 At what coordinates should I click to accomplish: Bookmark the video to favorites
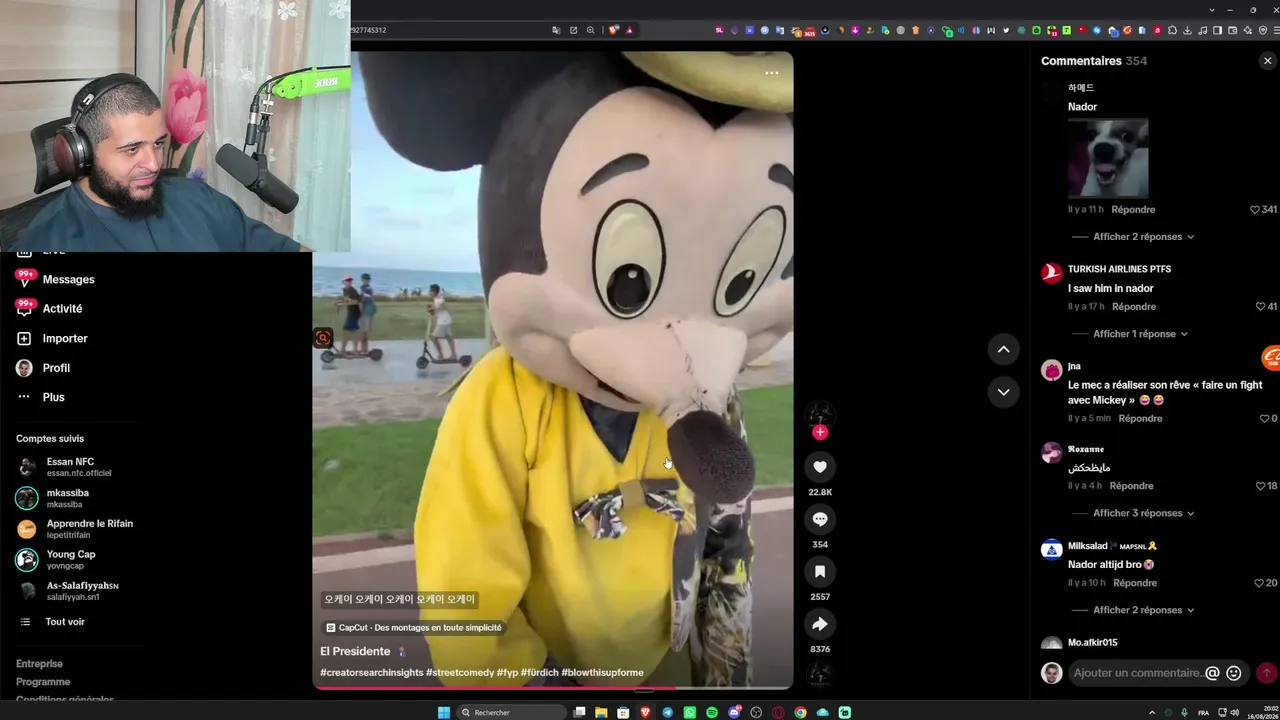click(x=820, y=571)
